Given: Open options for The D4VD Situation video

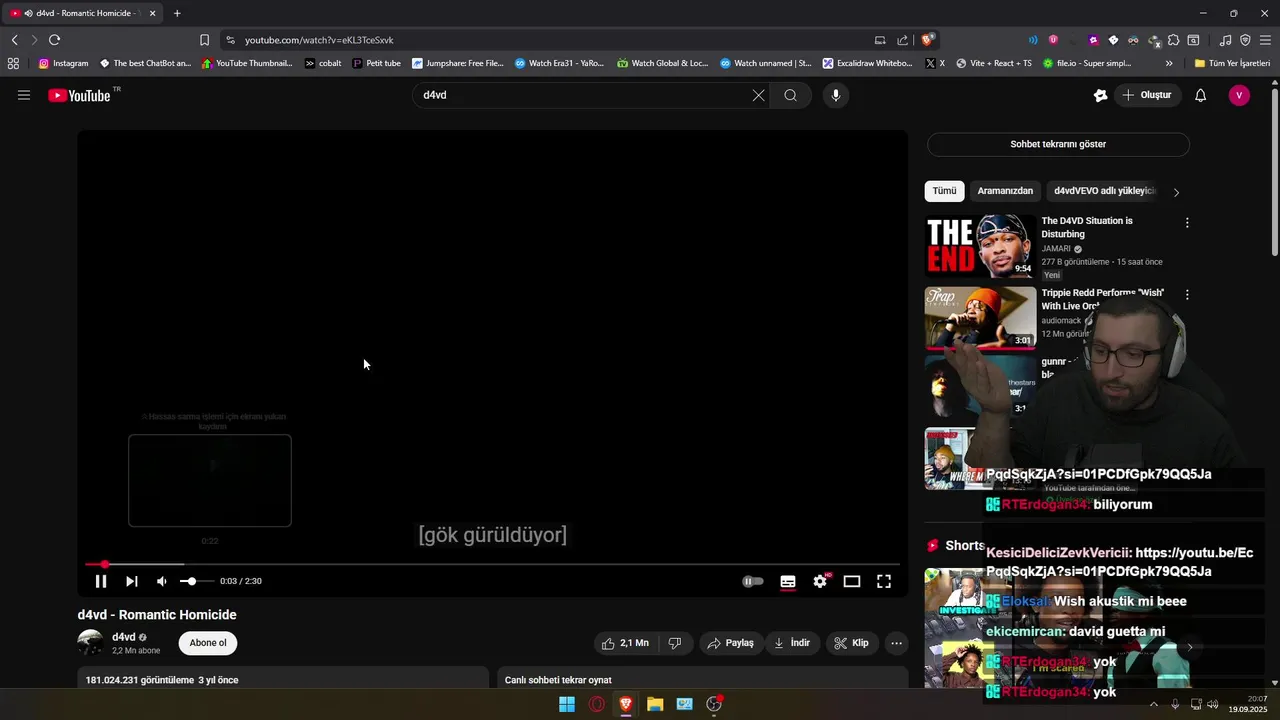Looking at the screenshot, I should click(1187, 223).
